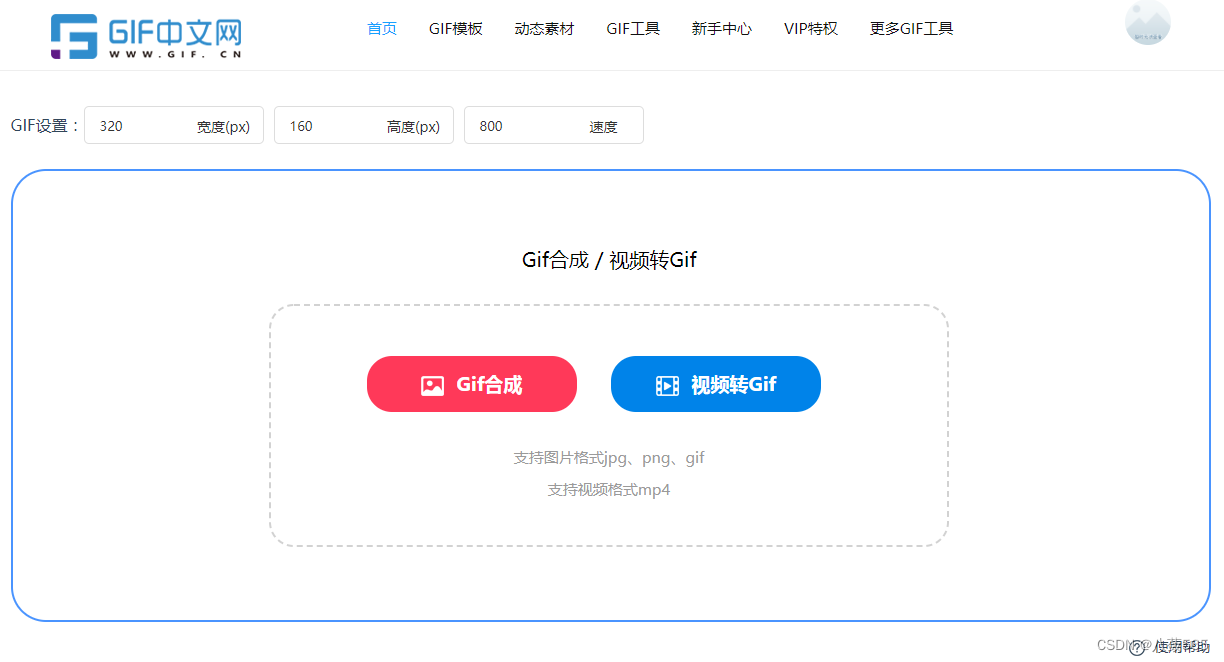
Task: Click the pink Gif合成 button
Action: click(x=471, y=383)
